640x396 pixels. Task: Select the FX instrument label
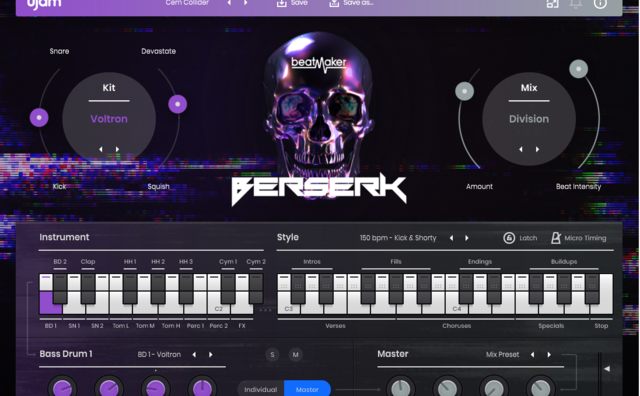click(x=242, y=325)
